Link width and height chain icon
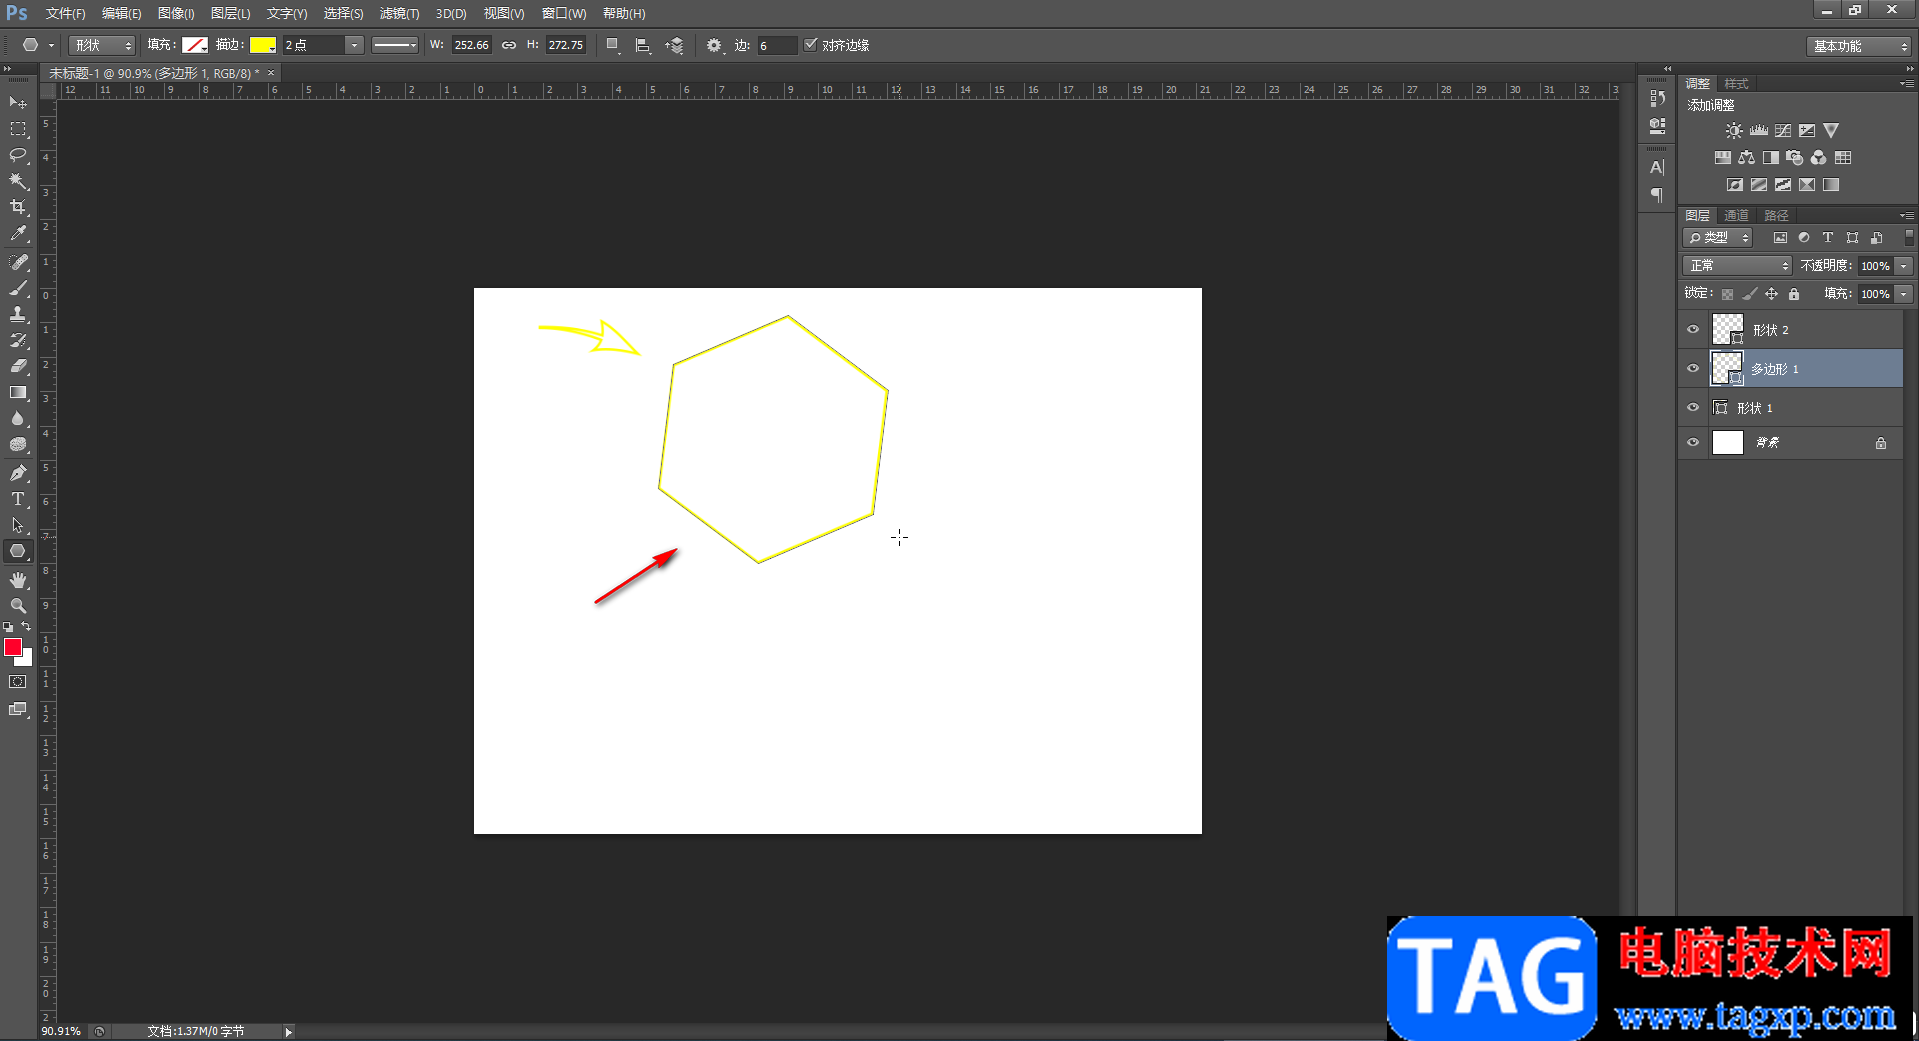The image size is (1919, 1041). coord(509,45)
